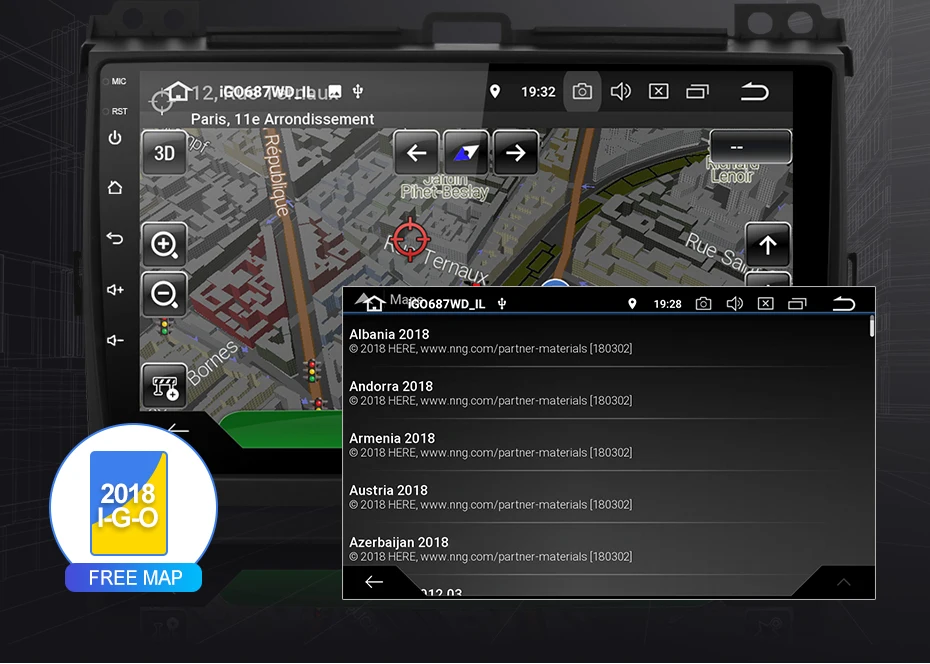Image resolution: width=930 pixels, height=664 pixels.
Task: Tap the back arrow on the side panel
Action: tap(115, 238)
